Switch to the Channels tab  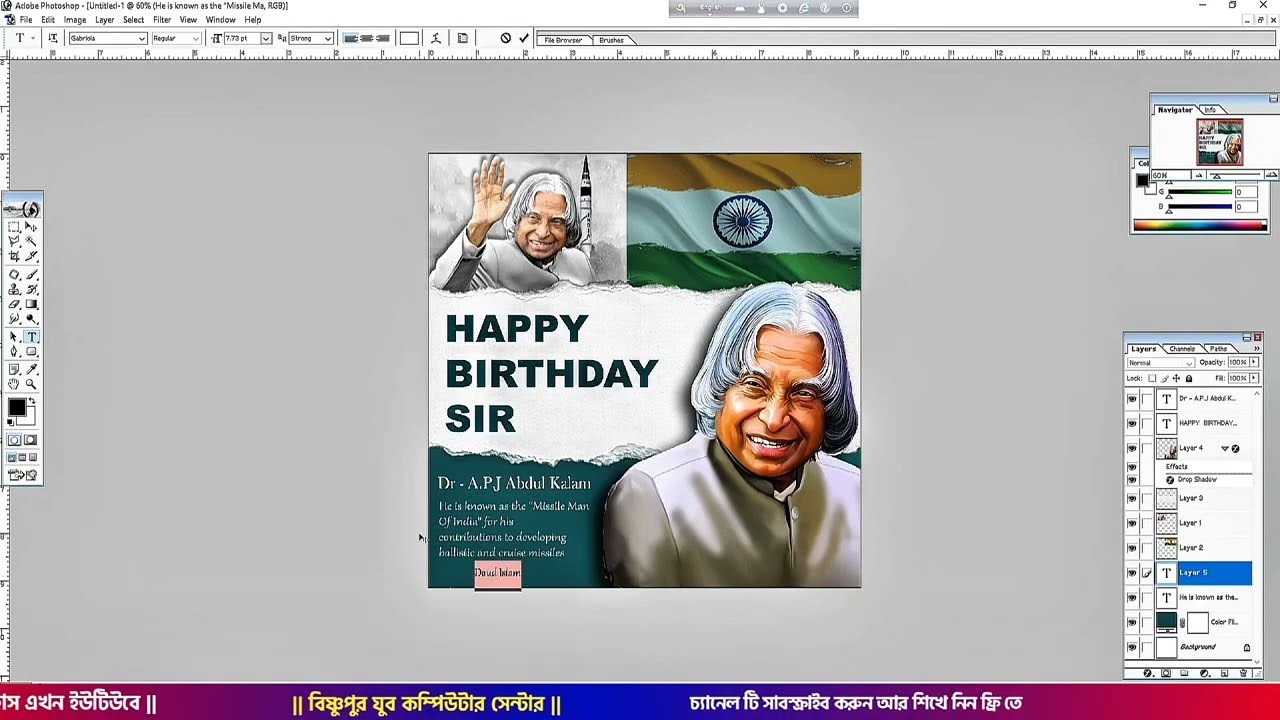tap(1182, 349)
